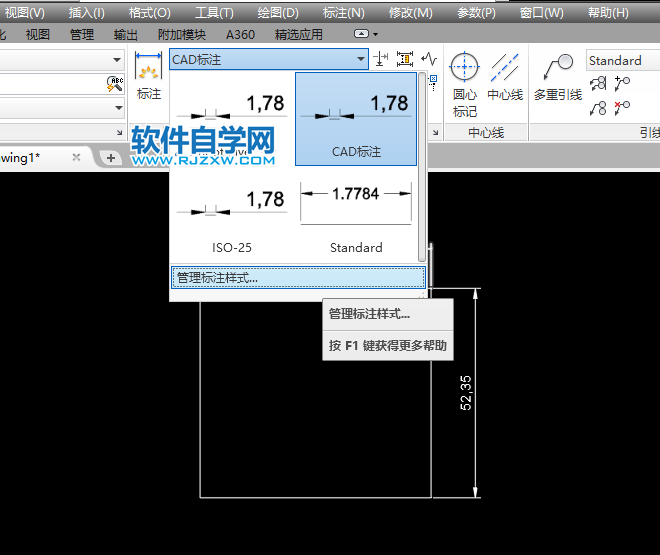Viewport: 660px width, 555px height.
Task: Click the remove leader icon
Action: click(x=622, y=108)
